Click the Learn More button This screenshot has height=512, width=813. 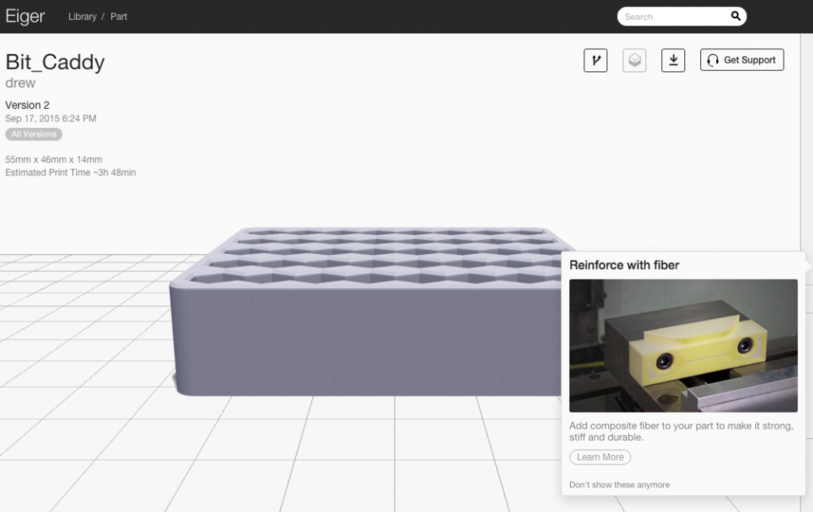point(600,457)
